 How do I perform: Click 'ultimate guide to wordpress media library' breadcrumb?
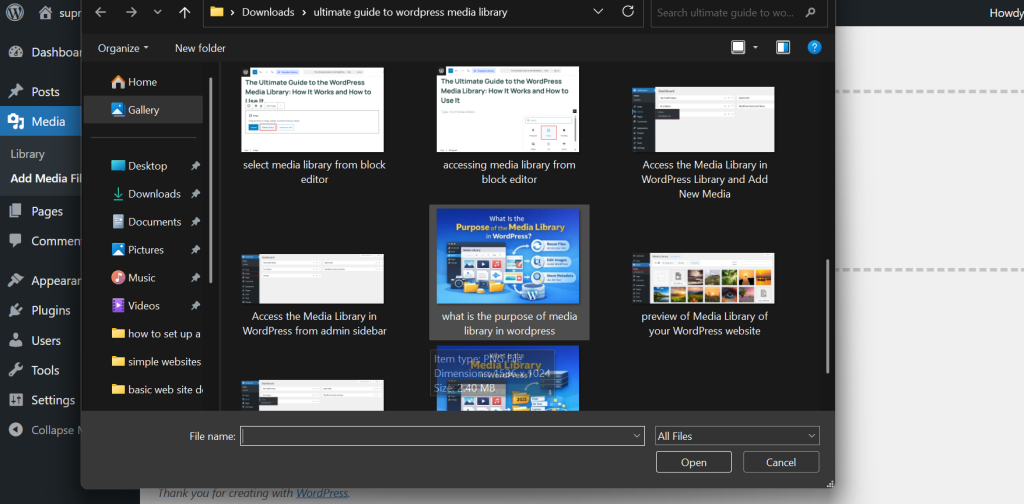[410, 12]
